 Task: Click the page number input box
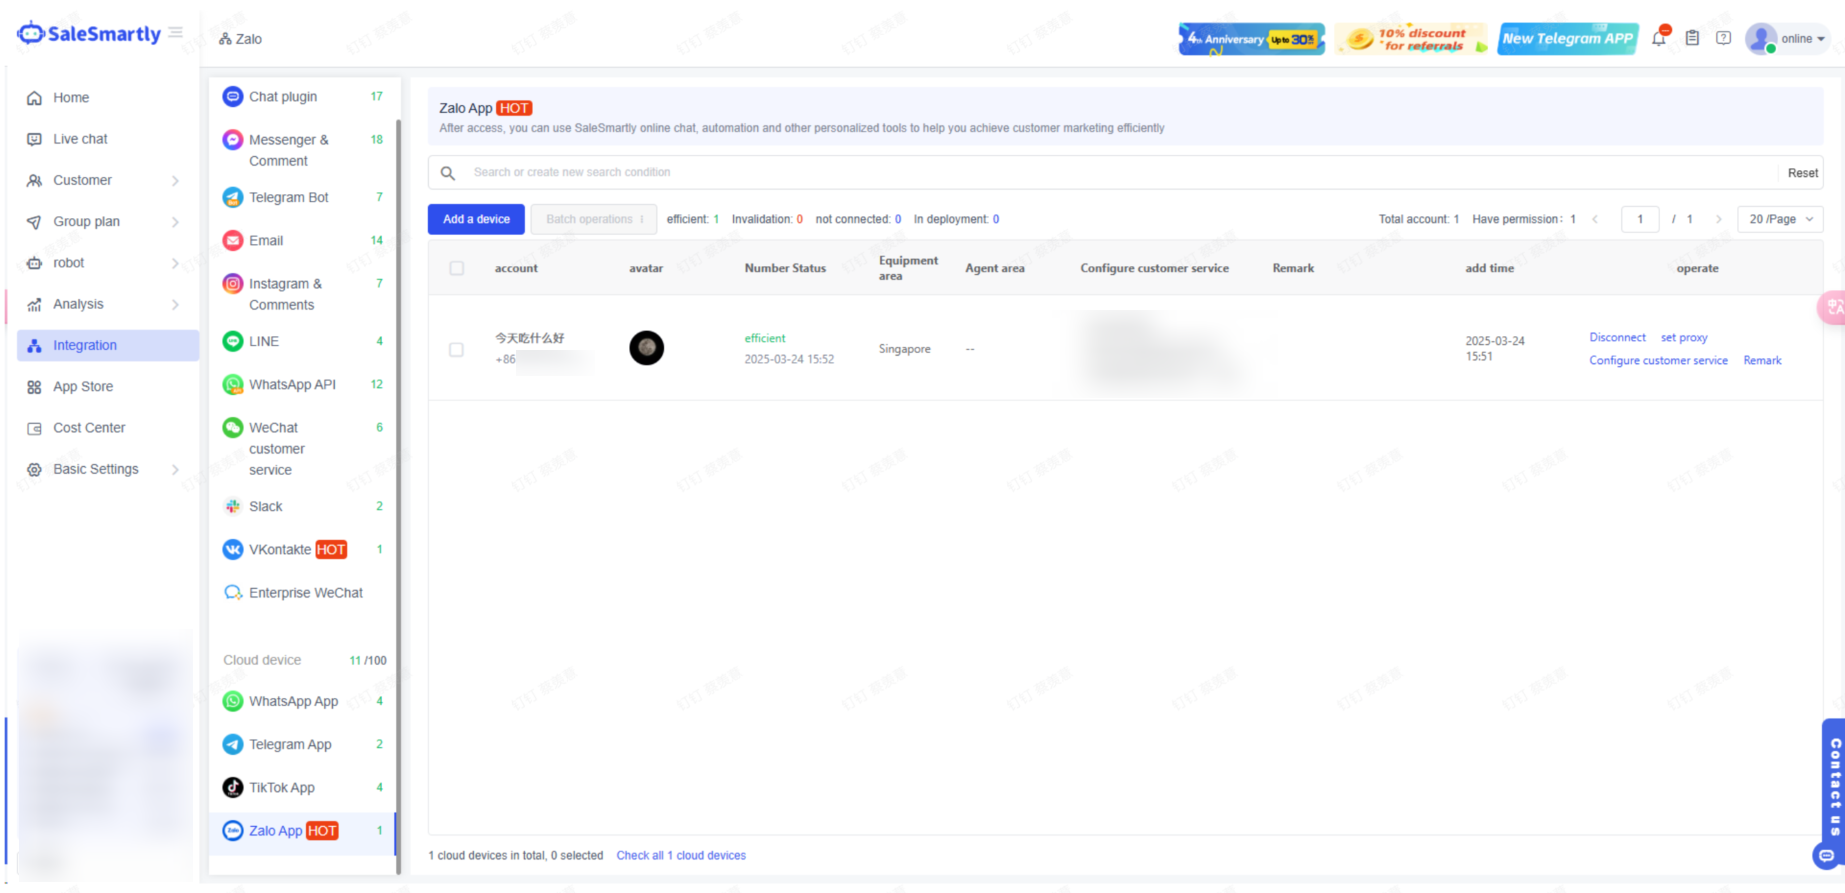(1640, 220)
